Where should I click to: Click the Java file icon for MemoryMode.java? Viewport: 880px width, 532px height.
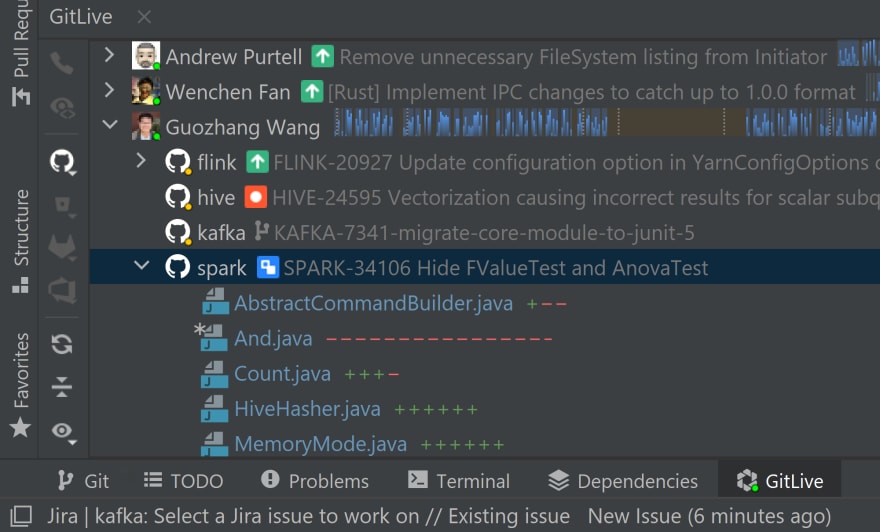(214, 443)
